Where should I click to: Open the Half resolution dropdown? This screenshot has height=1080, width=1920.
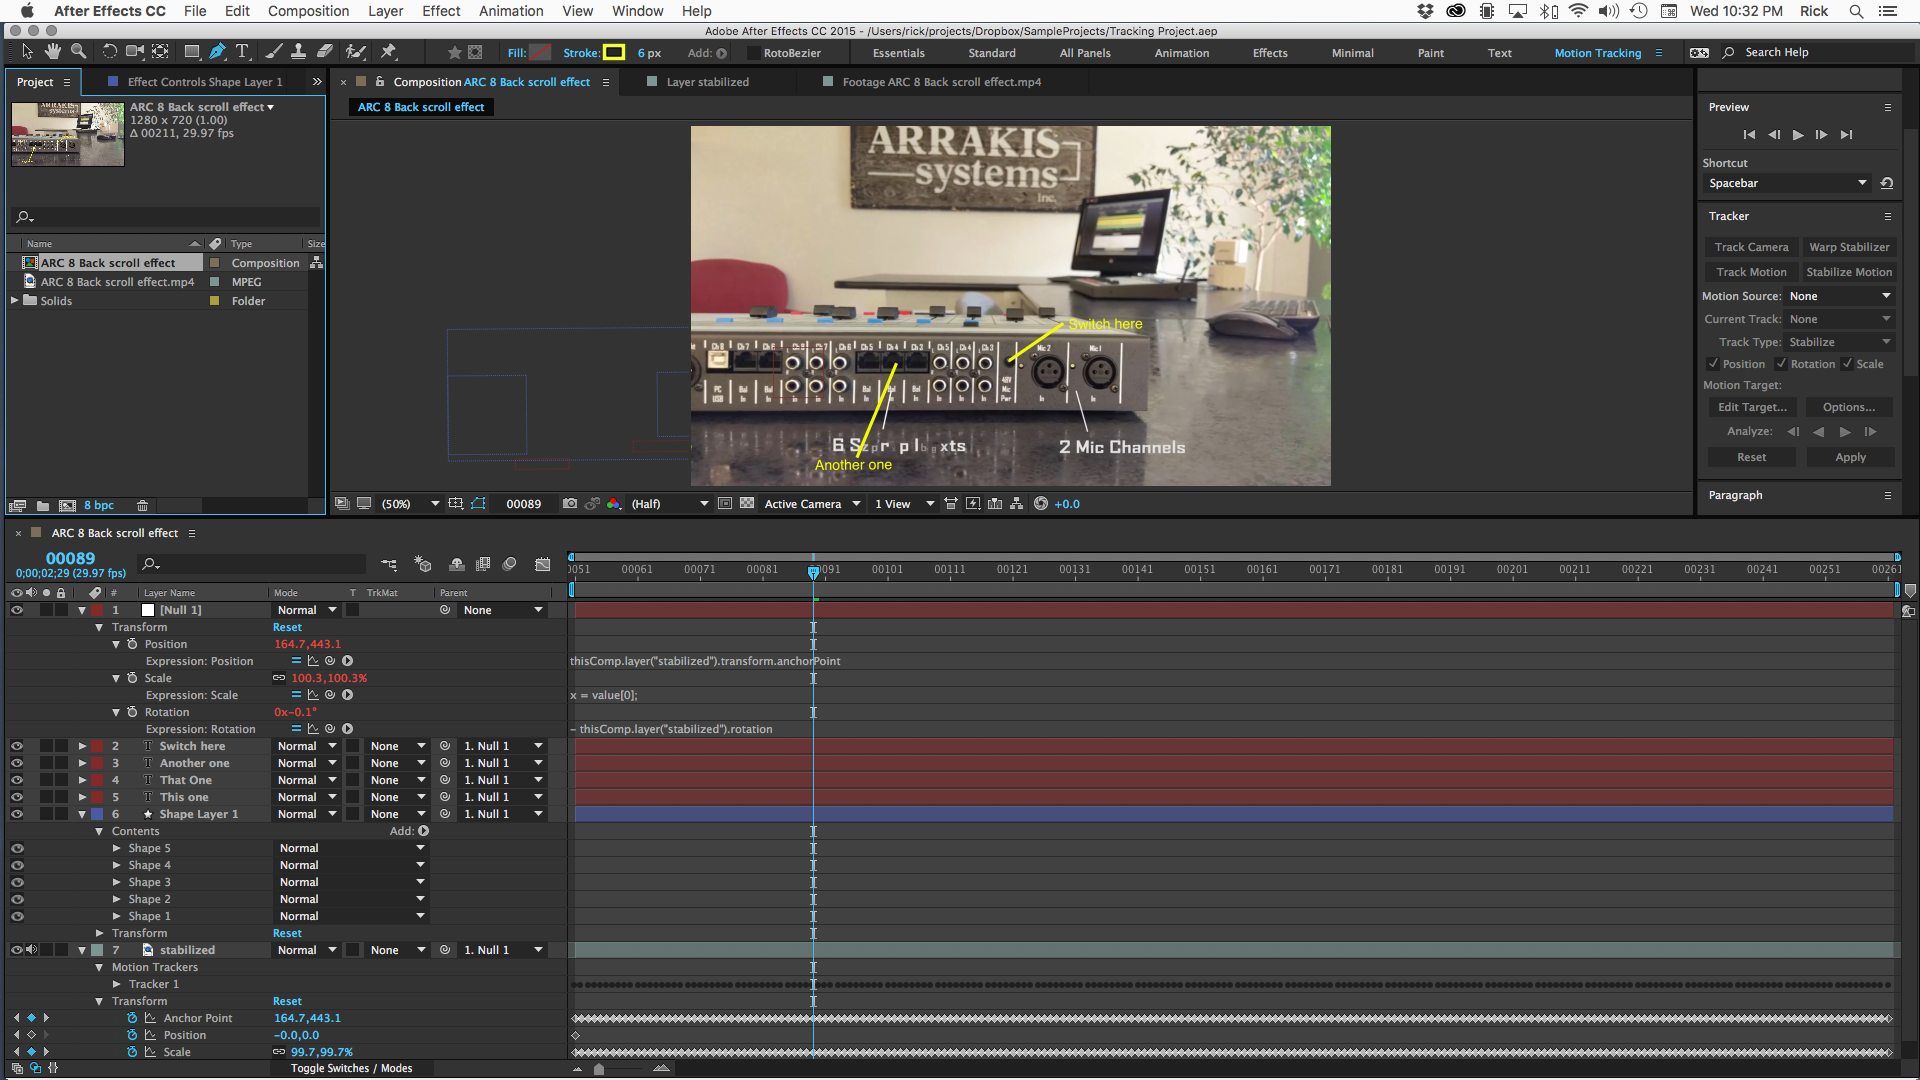(669, 504)
